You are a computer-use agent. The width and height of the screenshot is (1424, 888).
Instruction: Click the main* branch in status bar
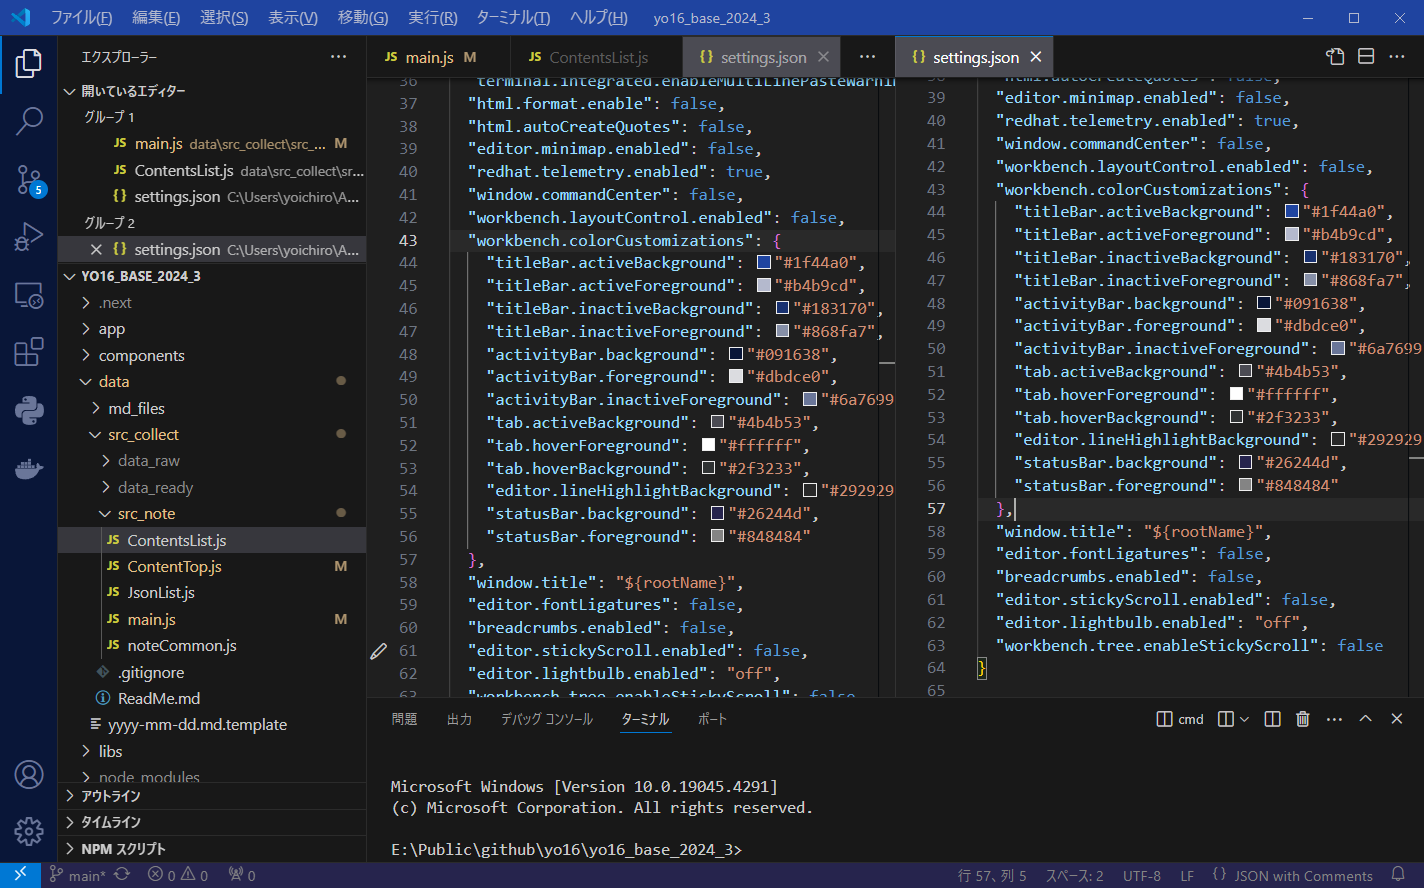77,875
